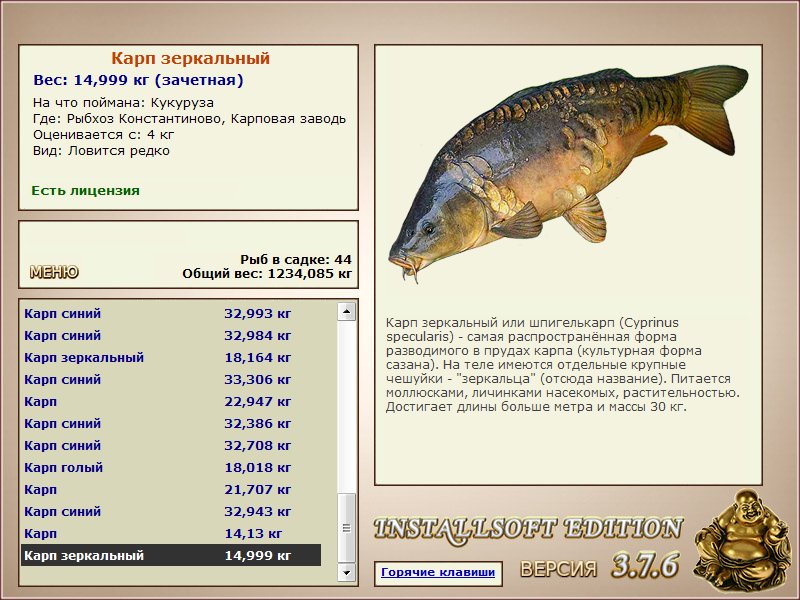Click the scroll down arrow in fish list

347,572
